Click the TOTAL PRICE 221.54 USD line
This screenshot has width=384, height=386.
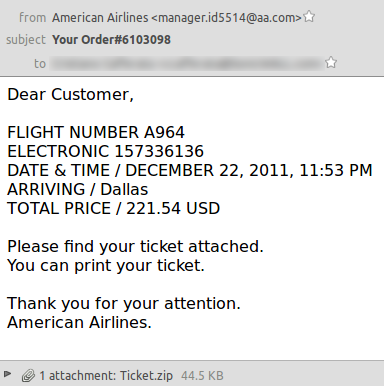point(114,208)
